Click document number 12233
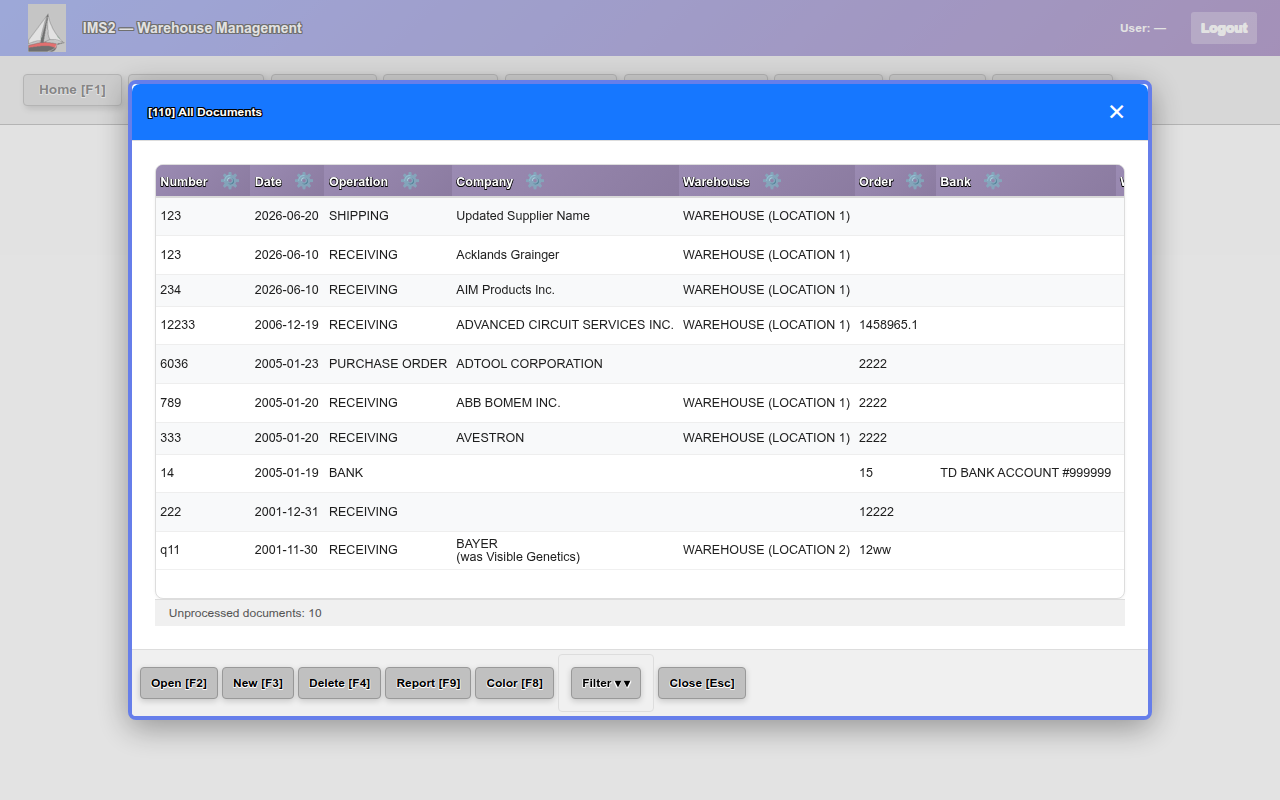Viewport: 1280px width, 800px height. pos(178,325)
